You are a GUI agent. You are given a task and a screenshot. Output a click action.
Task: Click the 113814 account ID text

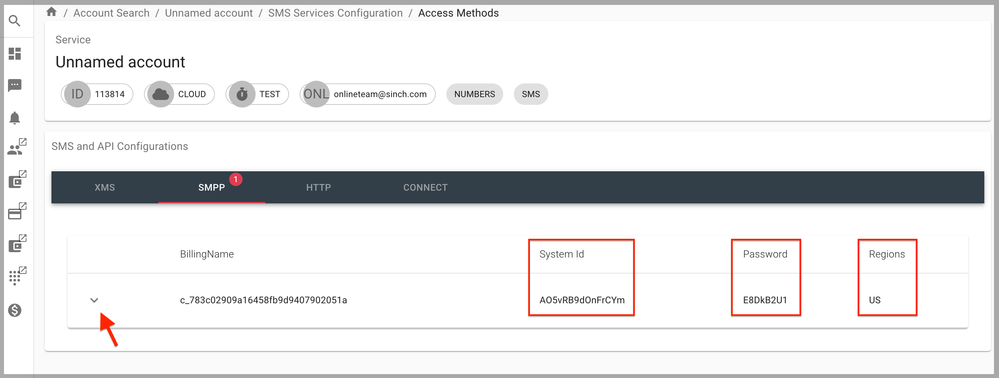point(110,94)
